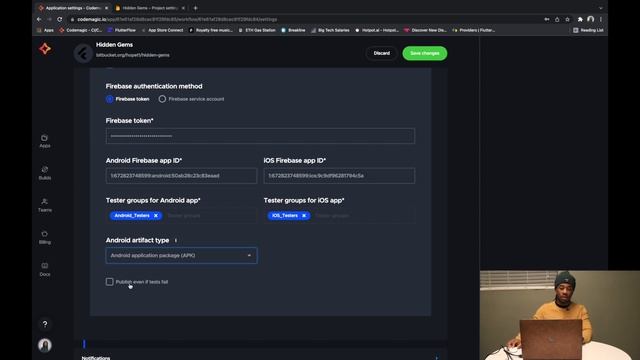The image size is (640, 360).
Task: Reload the browser page
Action: (60, 19)
